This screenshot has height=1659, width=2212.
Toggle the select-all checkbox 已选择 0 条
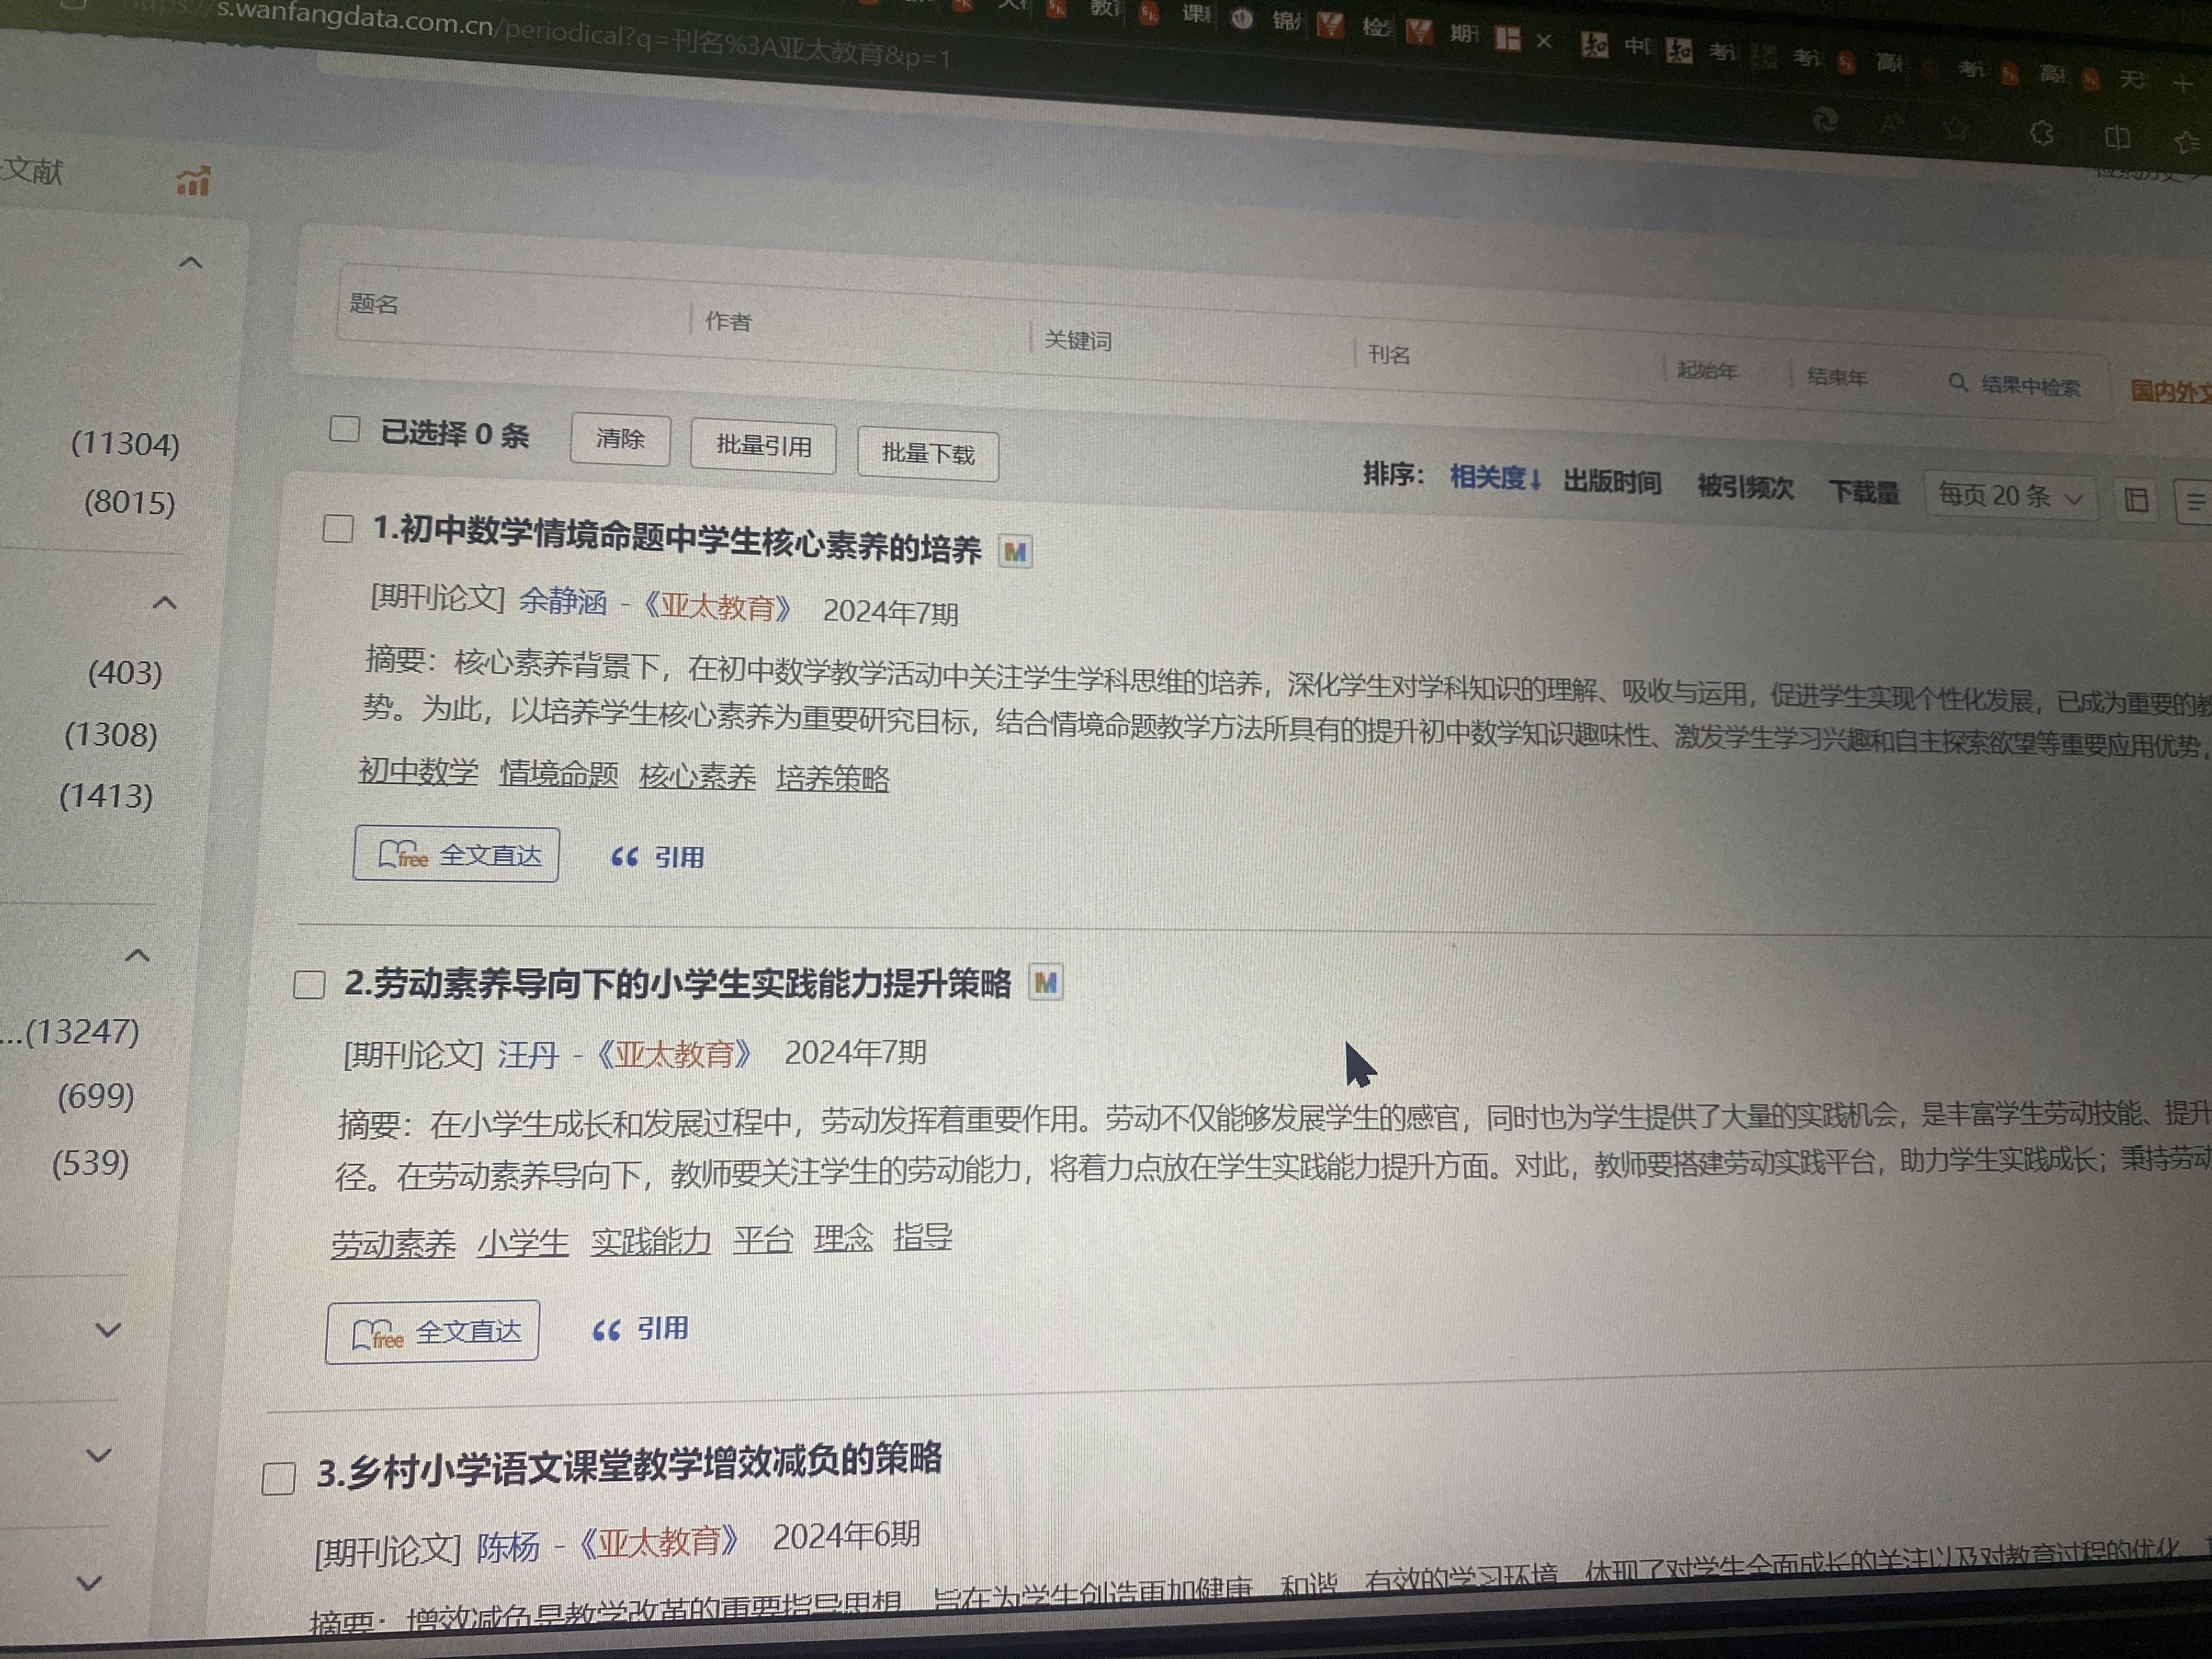344,429
